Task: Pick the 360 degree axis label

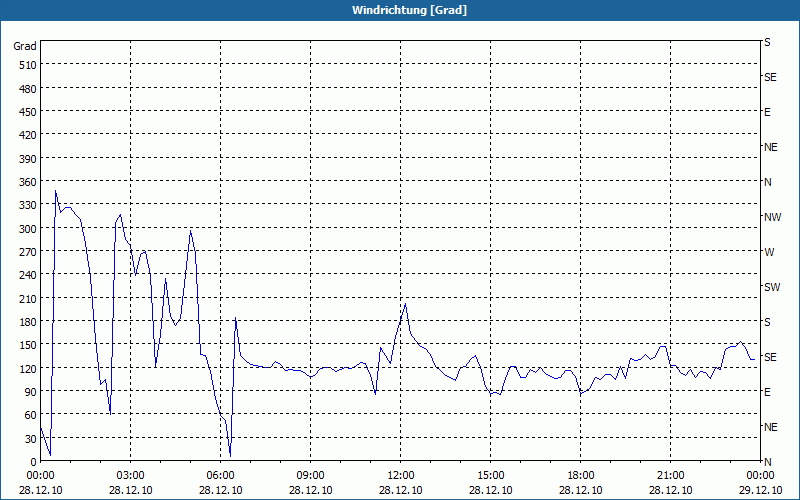Action: pos(28,182)
